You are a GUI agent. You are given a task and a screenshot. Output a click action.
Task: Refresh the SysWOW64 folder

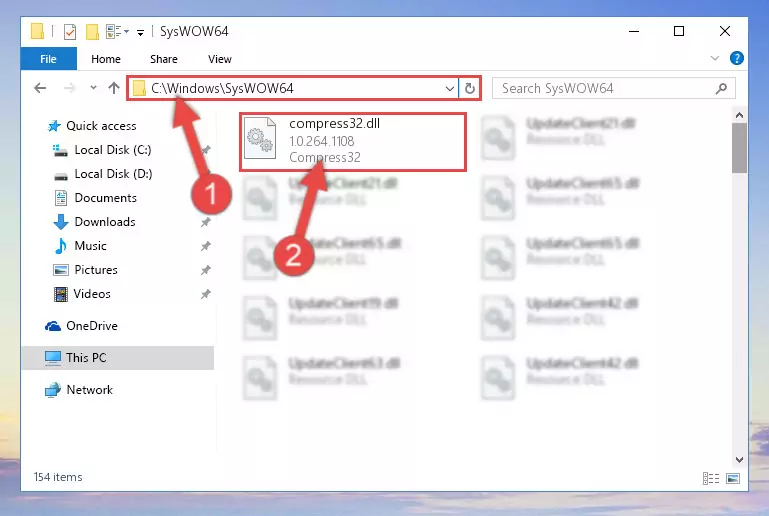click(470, 89)
